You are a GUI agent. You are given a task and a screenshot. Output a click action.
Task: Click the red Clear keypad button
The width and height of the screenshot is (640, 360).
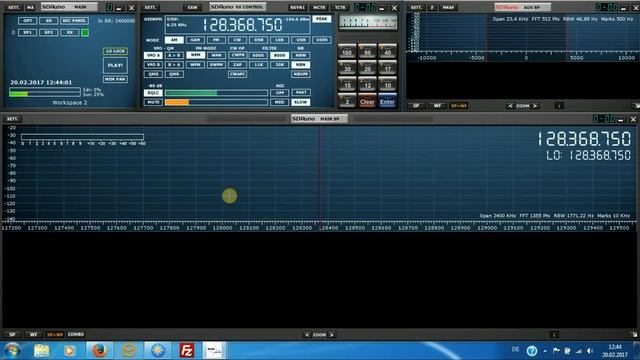tap(367, 101)
